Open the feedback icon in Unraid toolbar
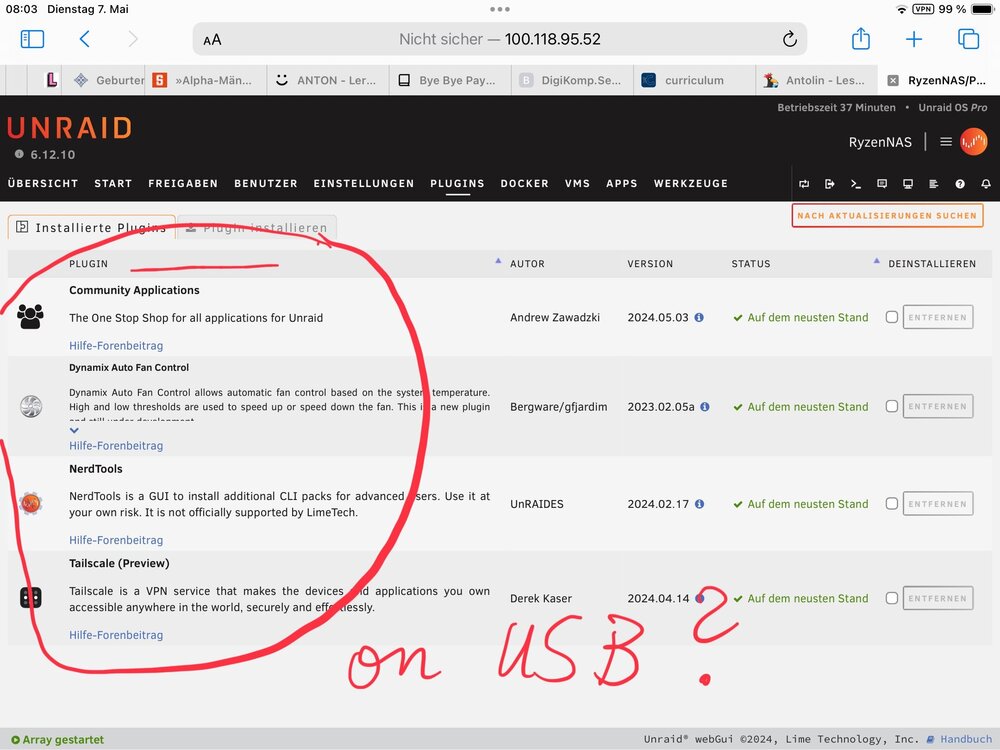Screen dimensions: 1000x750 click(x=882, y=184)
